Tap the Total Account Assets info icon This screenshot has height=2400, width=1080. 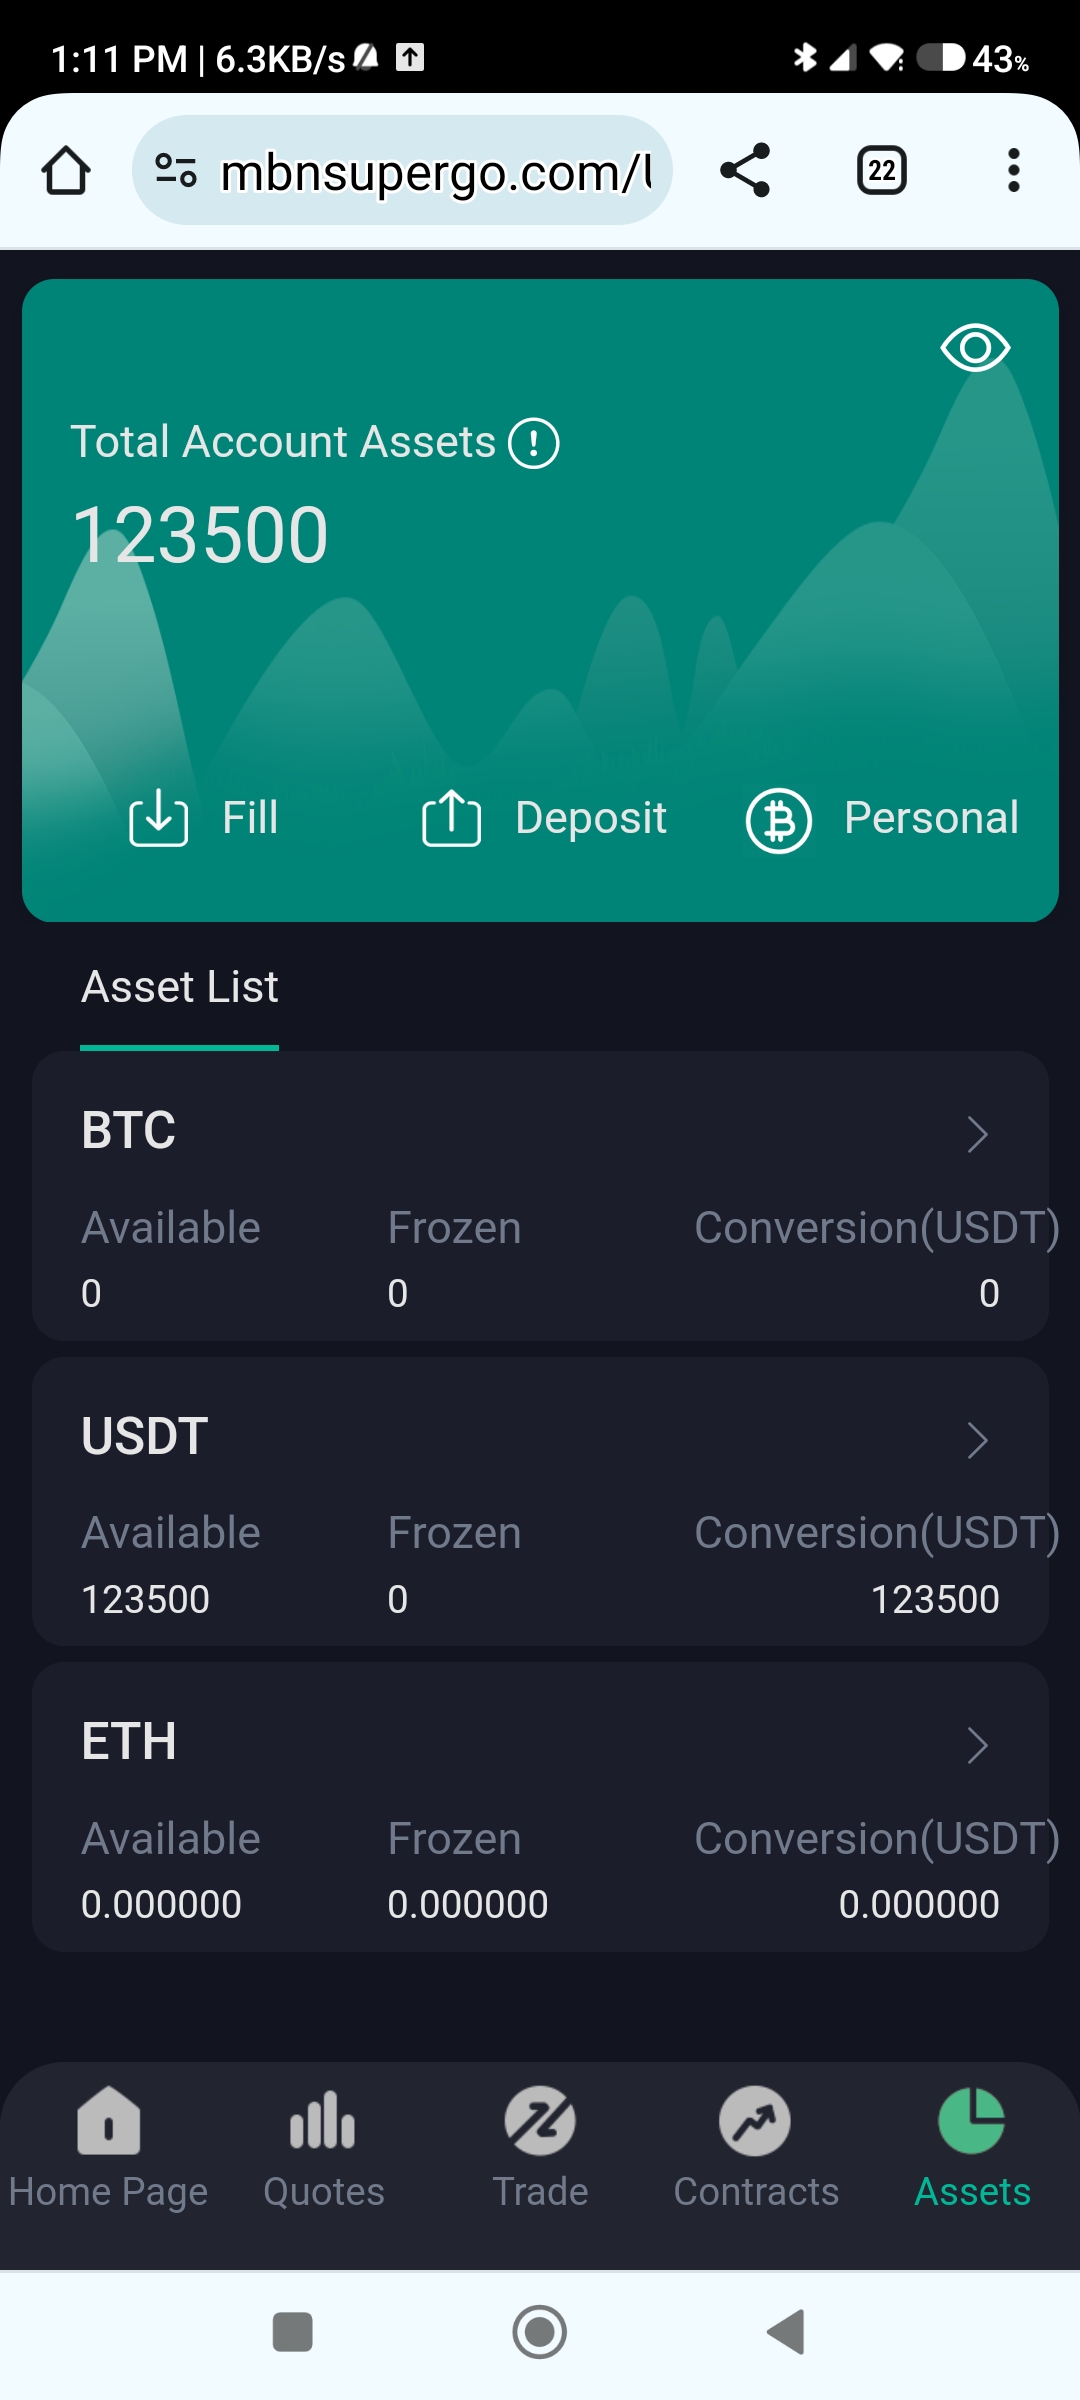534,443
